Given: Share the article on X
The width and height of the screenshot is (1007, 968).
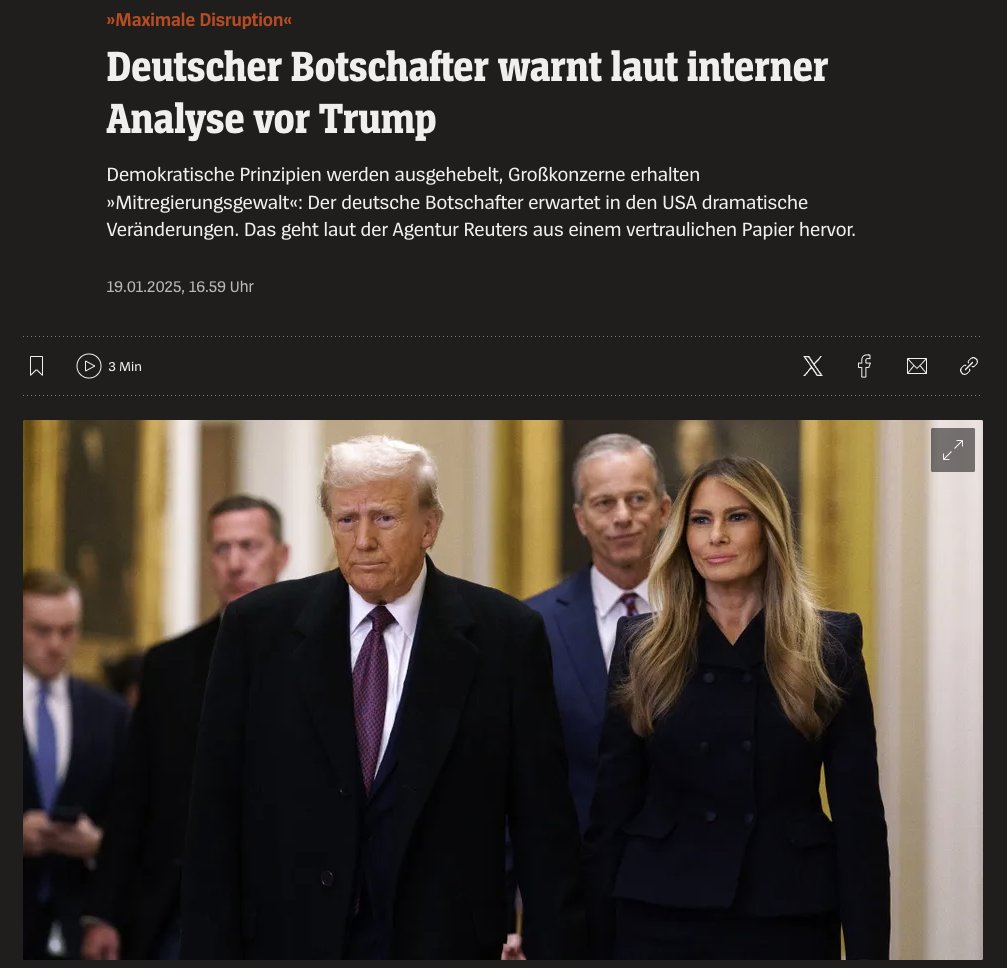Looking at the screenshot, I should [812, 366].
